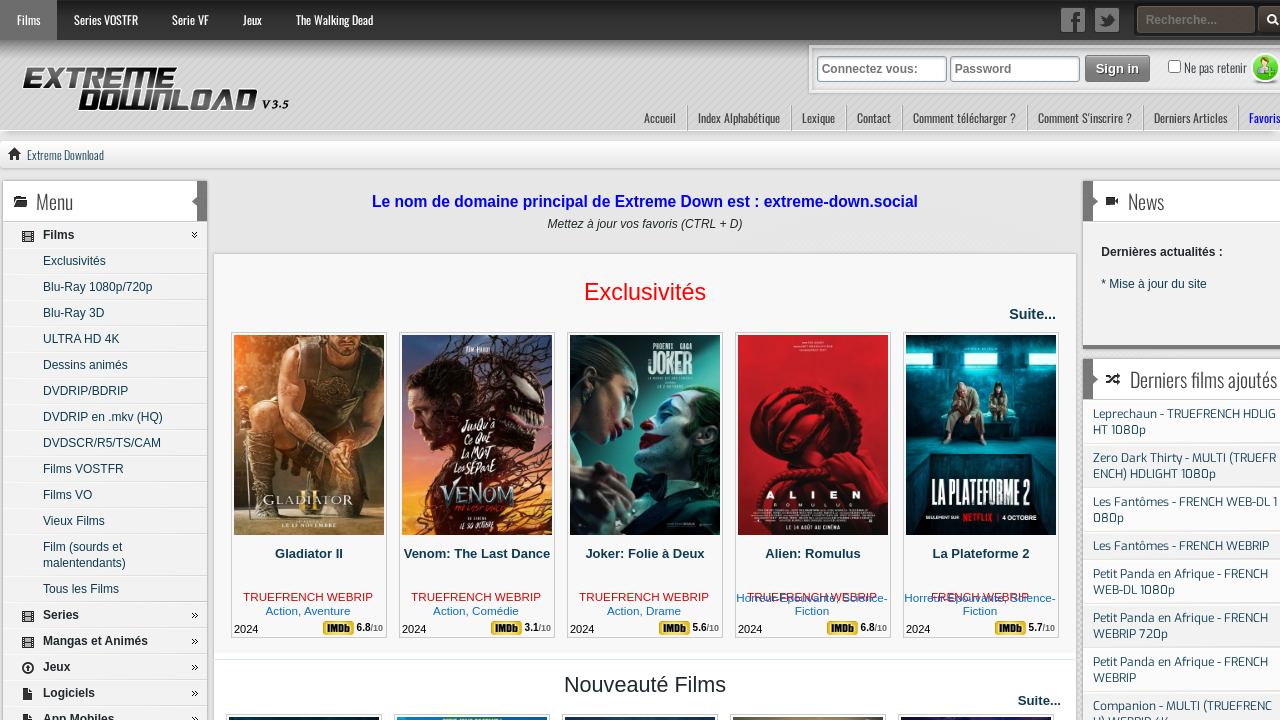Click the IMDb badge under Joker: Folie à Deux
The height and width of the screenshot is (720, 1280).
[674, 628]
